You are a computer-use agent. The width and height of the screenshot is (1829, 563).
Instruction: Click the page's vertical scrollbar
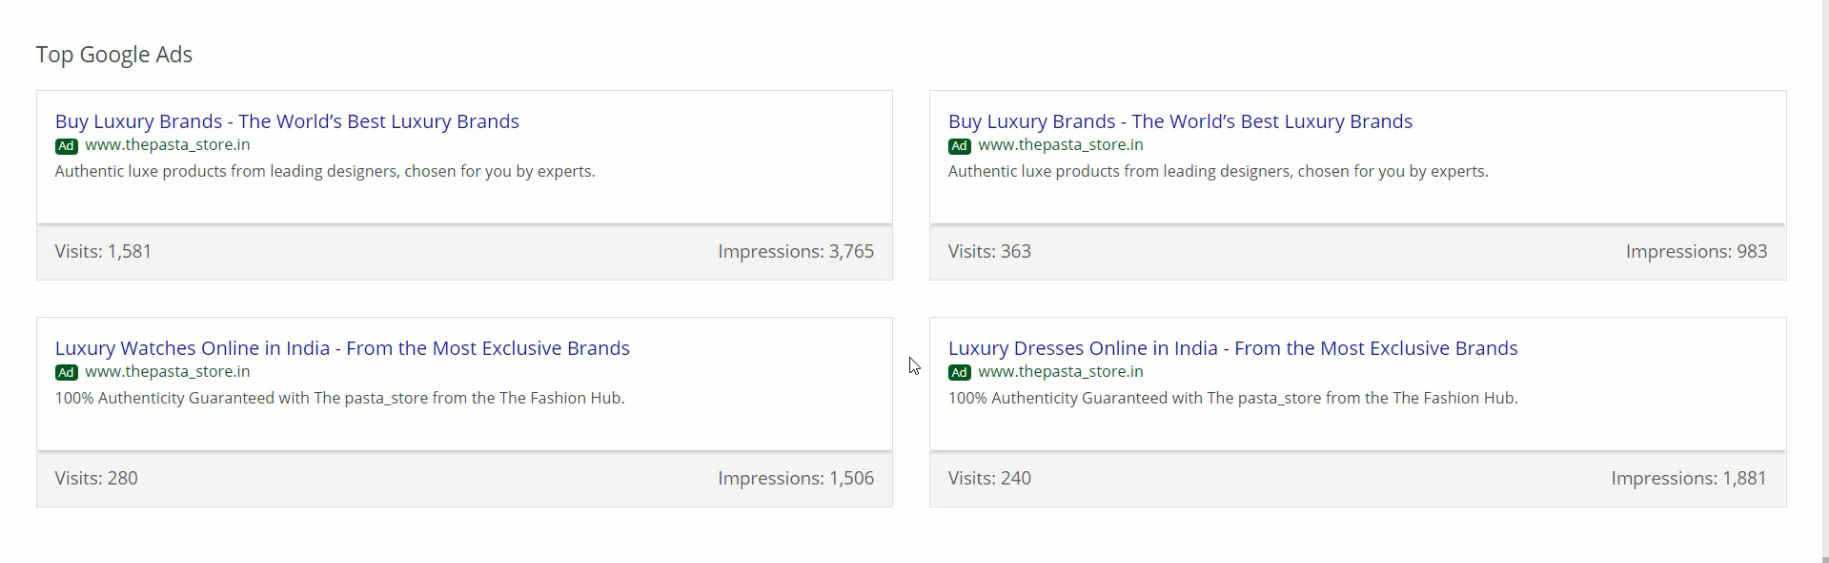(x=1825, y=281)
